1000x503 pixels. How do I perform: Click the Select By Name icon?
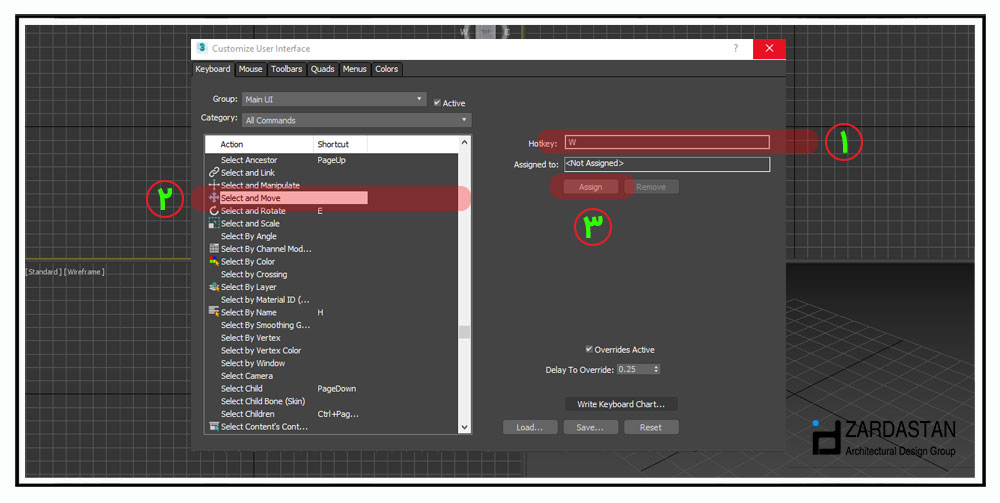point(213,312)
